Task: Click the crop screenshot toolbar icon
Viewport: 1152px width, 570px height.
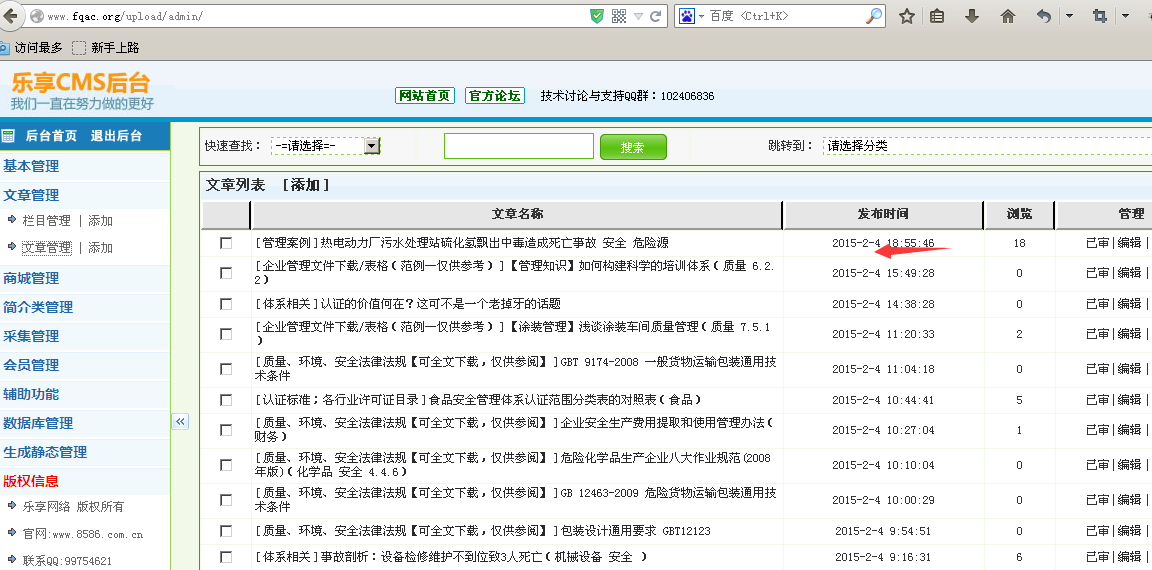Action: (1100, 16)
